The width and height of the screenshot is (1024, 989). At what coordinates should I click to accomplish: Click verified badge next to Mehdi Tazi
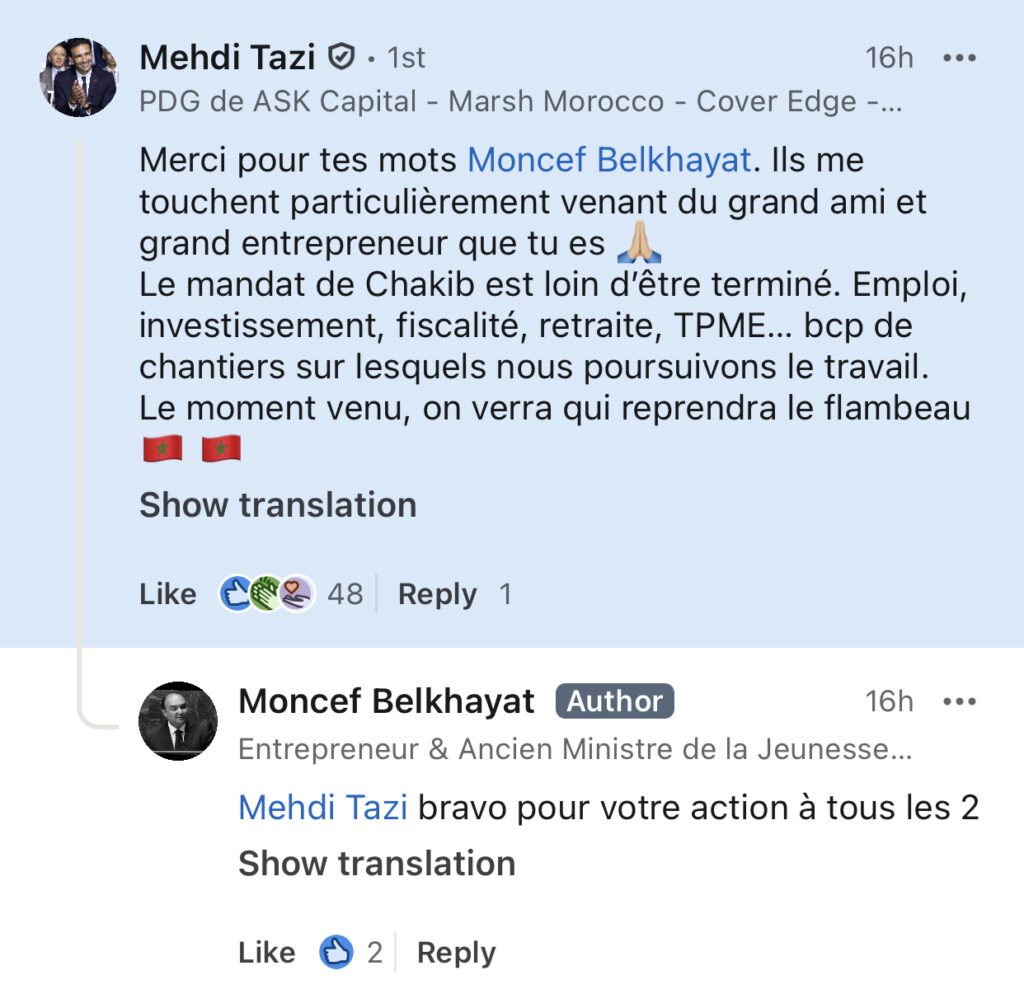342,58
